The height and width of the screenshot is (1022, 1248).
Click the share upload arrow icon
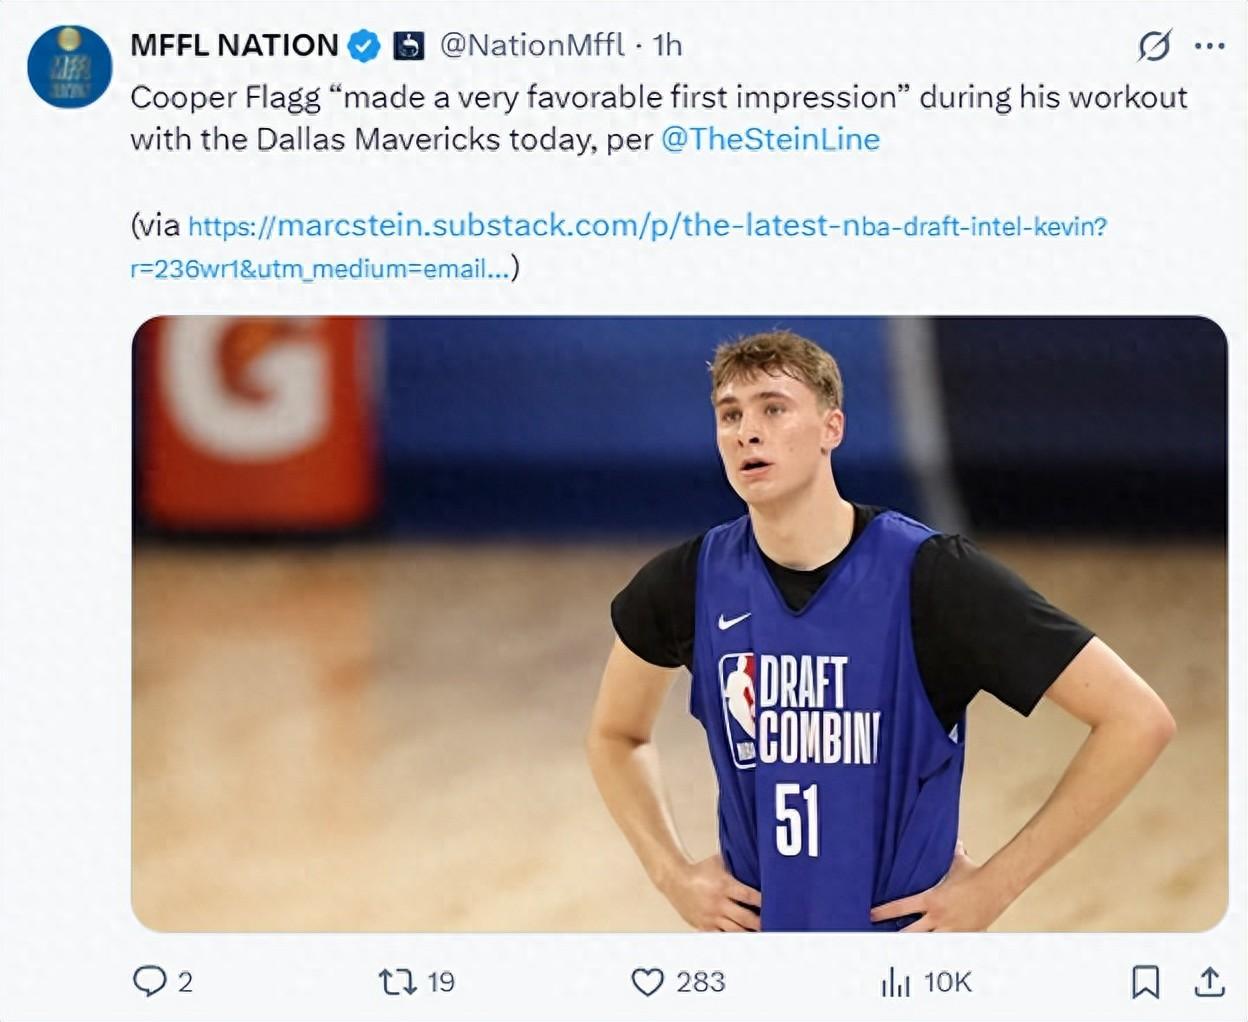pos(1209,982)
